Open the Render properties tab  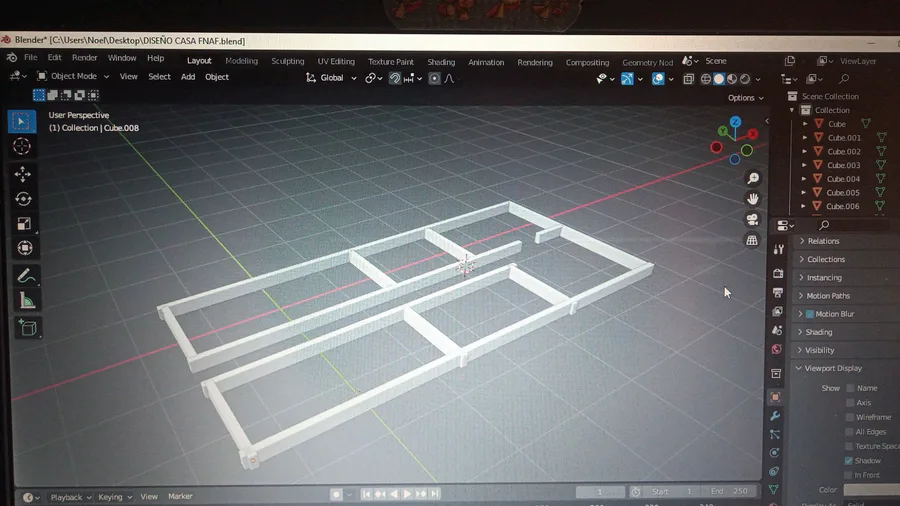pos(778,274)
